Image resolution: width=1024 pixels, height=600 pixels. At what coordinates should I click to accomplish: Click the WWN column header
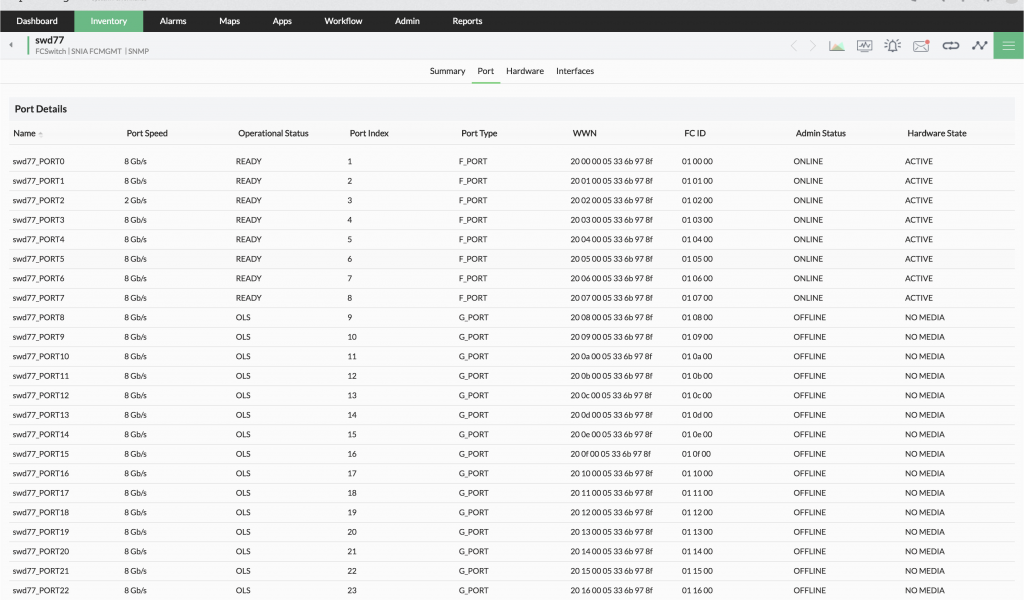pyautogui.click(x=584, y=133)
